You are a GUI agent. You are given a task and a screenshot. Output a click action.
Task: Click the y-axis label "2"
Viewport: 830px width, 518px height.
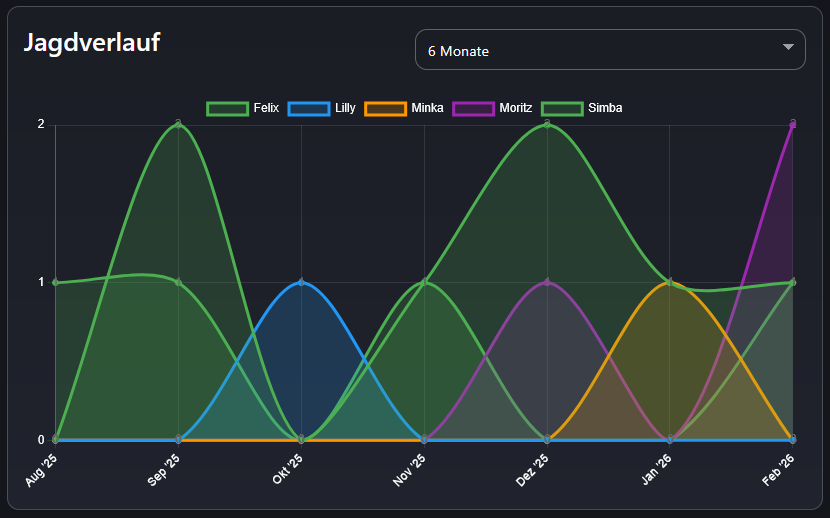pos(41,124)
